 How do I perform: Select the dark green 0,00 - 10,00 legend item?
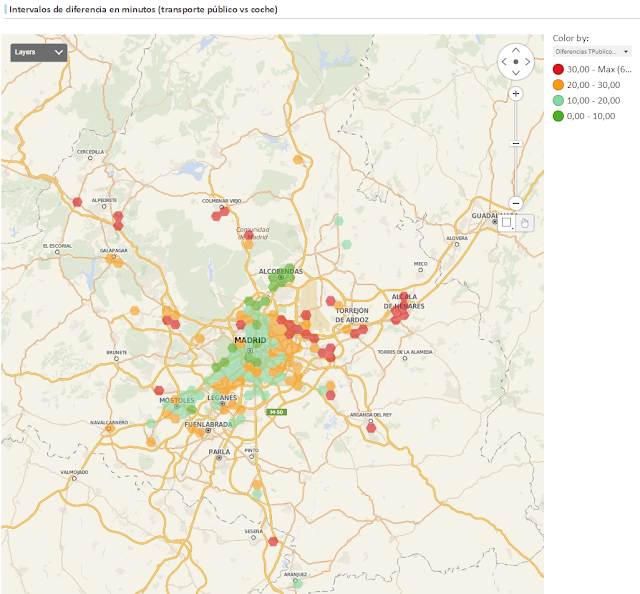pyautogui.click(x=590, y=117)
